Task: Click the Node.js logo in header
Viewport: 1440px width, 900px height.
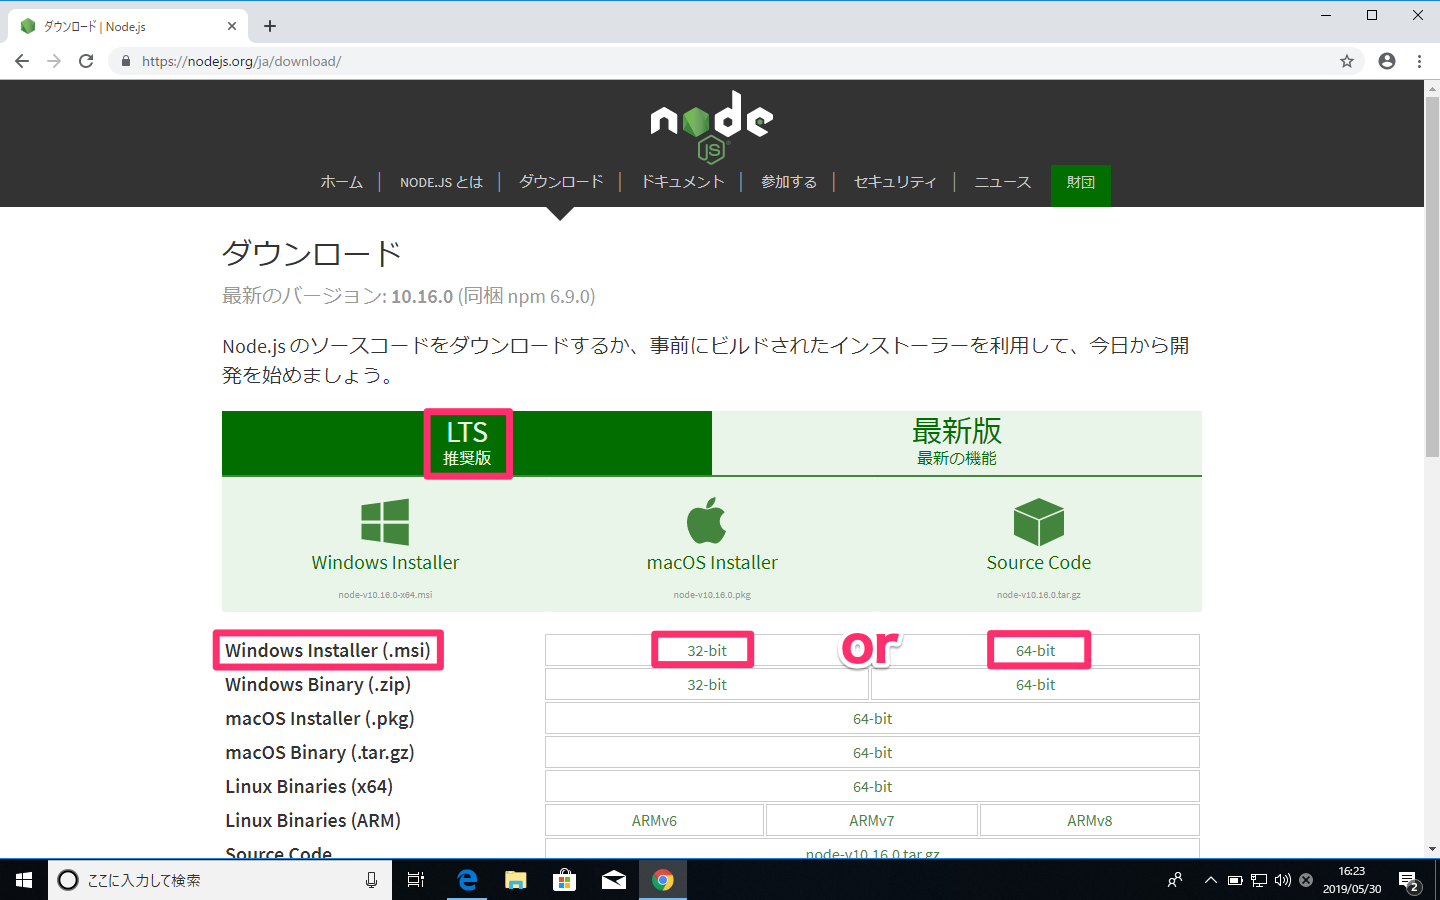Action: pyautogui.click(x=711, y=126)
